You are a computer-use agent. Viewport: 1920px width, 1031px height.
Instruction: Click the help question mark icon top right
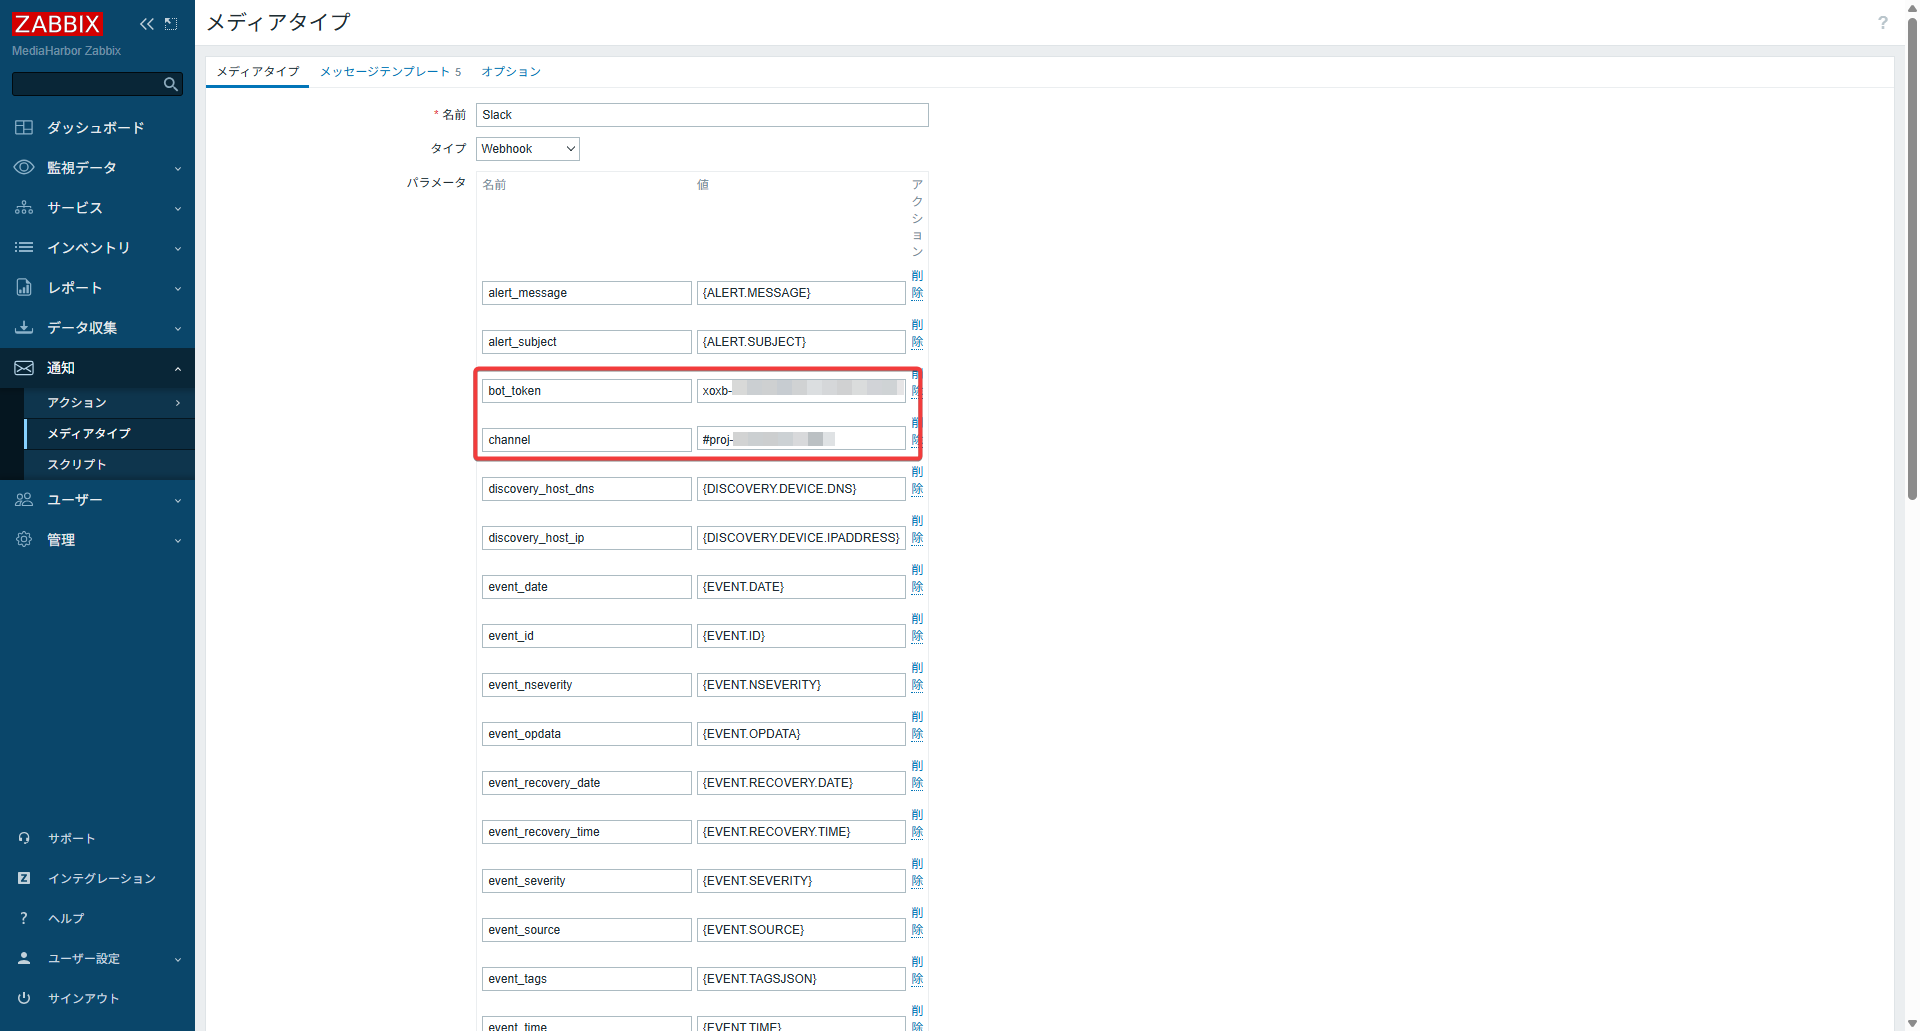click(1882, 23)
